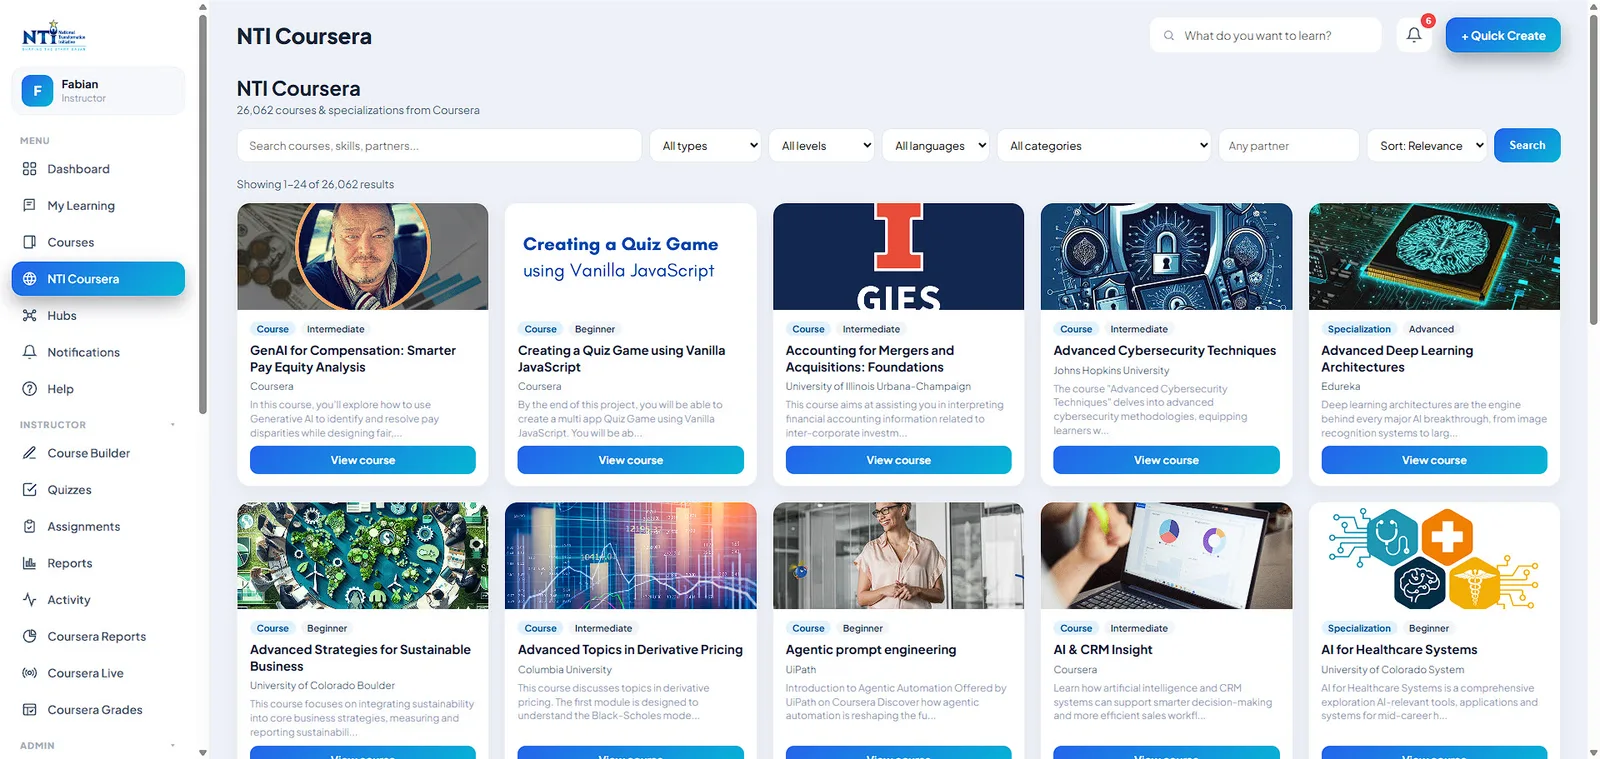Click the Any partner input field
1600x759 pixels.
(x=1288, y=145)
